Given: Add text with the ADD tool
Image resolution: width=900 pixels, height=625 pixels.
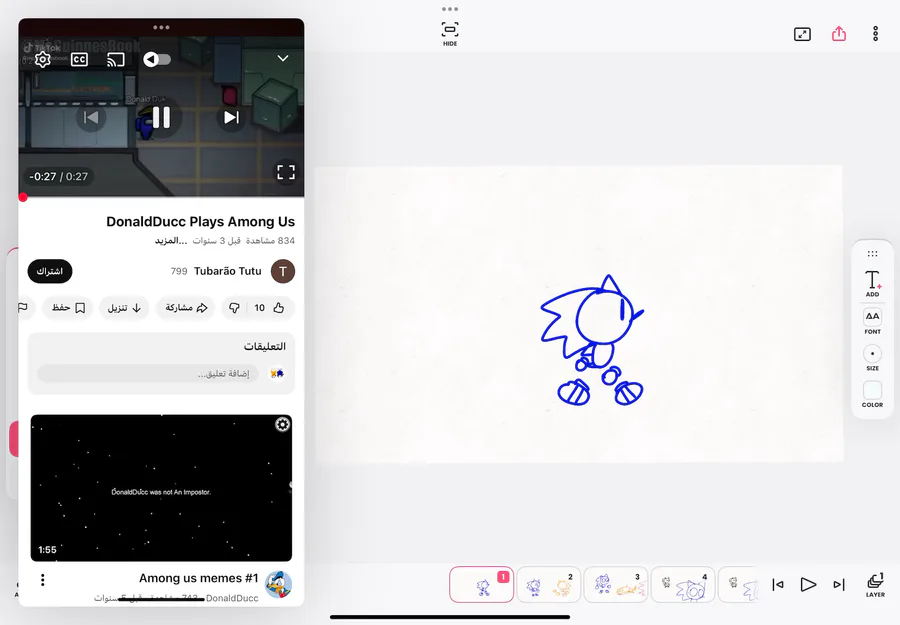Looking at the screenshot, I should coord(872,284).
